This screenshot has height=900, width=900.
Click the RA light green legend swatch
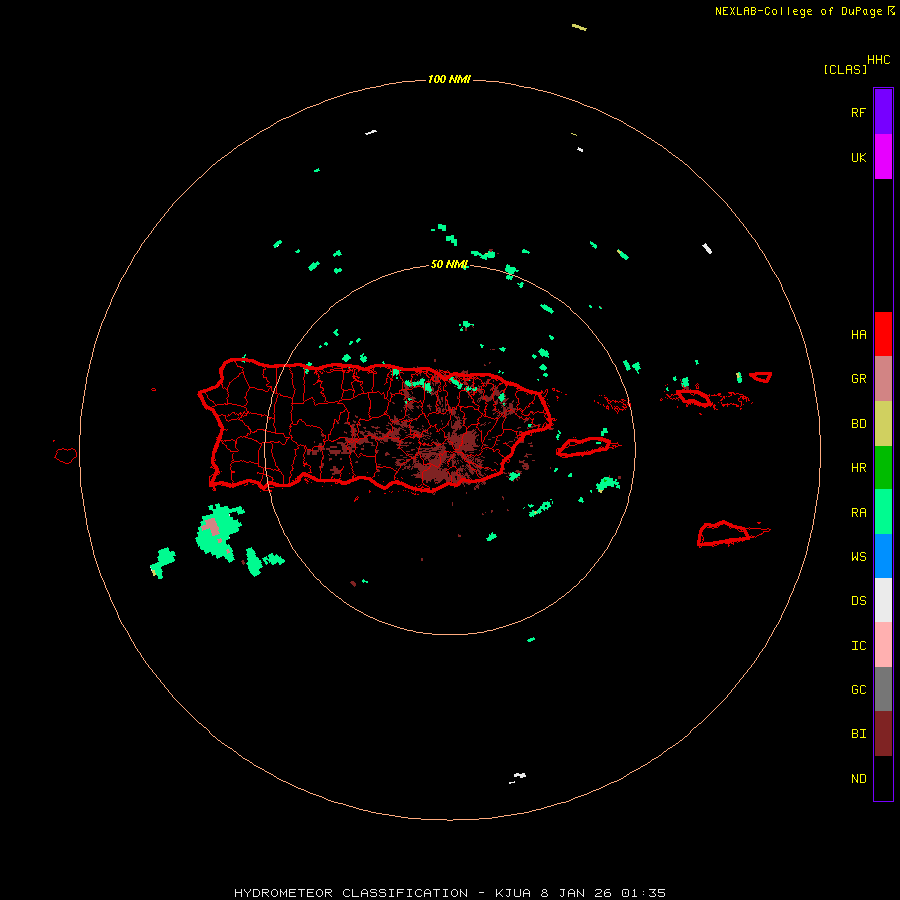pyautogui.click(x=883, y=512)
